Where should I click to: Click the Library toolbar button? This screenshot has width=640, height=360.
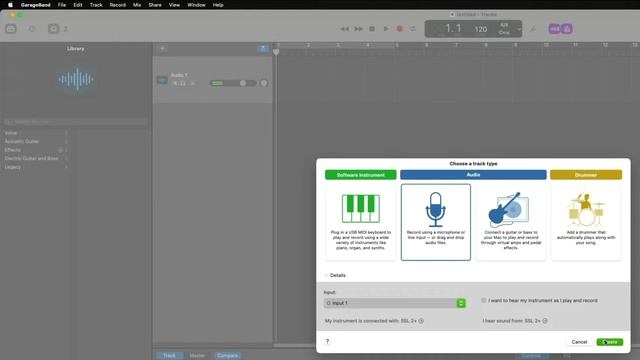tap(11, 29)
